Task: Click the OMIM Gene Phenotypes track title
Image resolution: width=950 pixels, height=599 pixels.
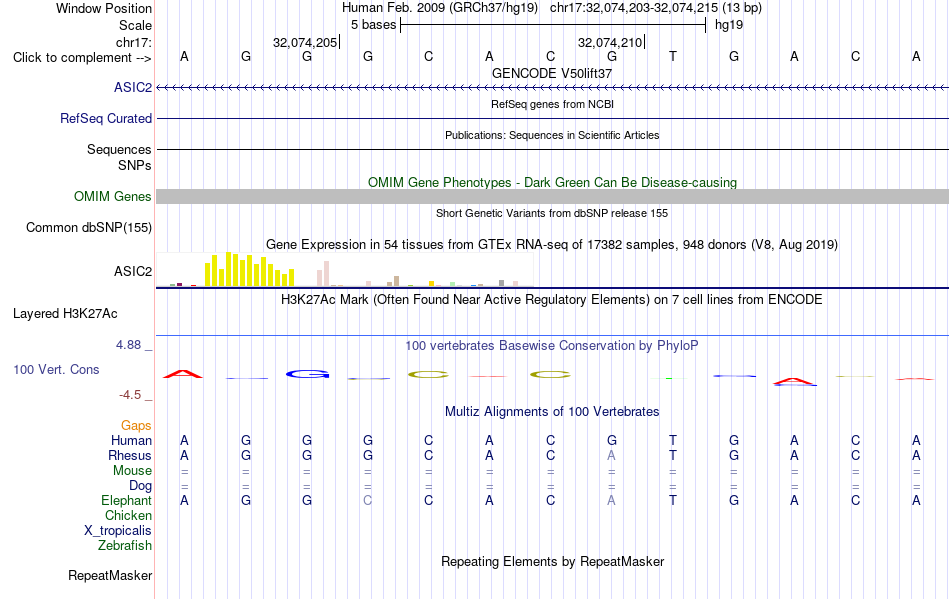Action: coord(552,182)
